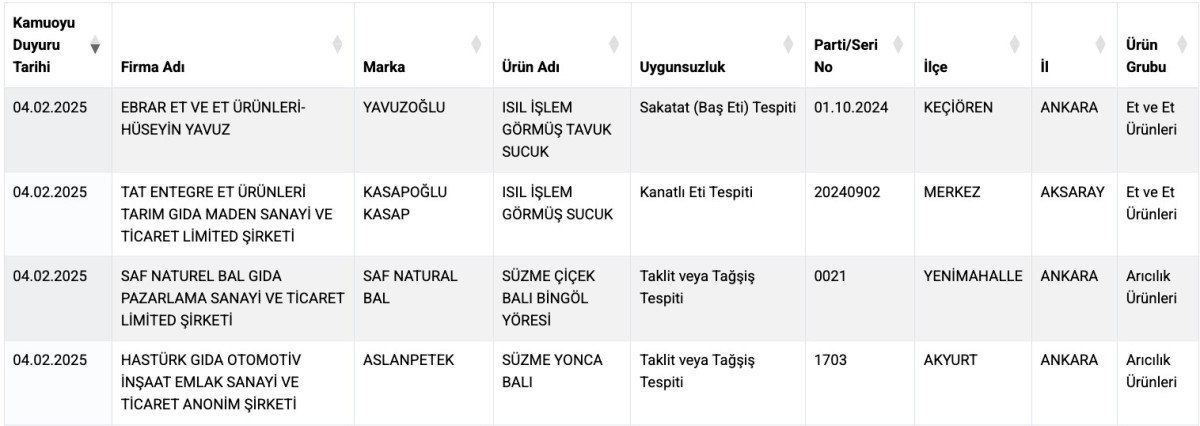Screen dimensions: 1200x426
Task: Select the YENİMAHALLE district cell
Action: [973, 276]
